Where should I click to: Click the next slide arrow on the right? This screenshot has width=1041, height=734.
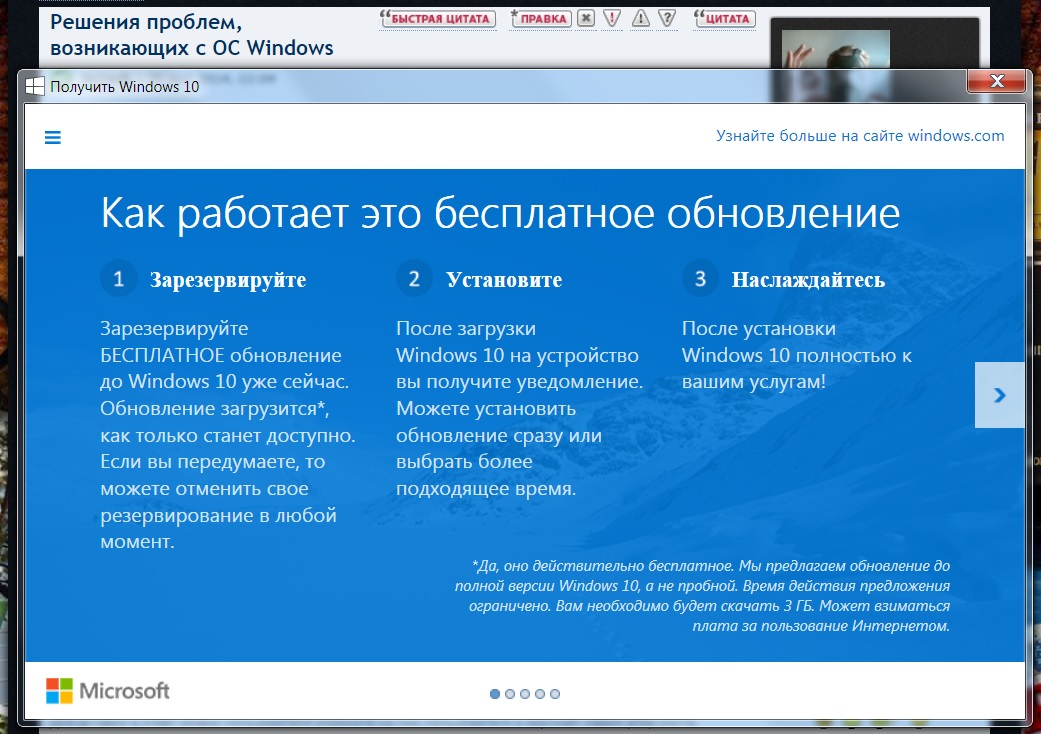999,395
